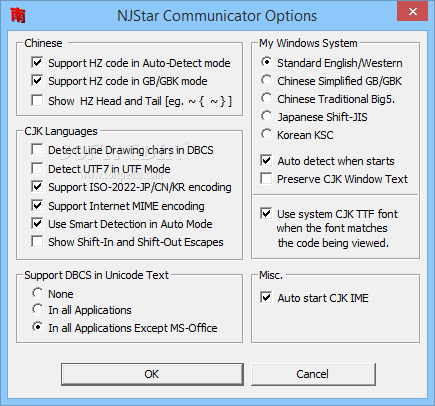The height and width of the screenshot is (406, 435).
Task: Toggle Support HZ code in GB/GBK mode
Action: tap(37, 81)
